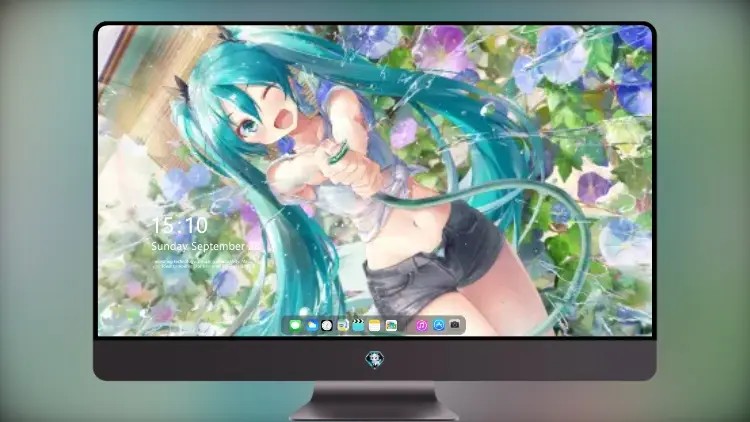Viewport: 750px width, 422px height.
Task: Open the Notes app in the dock
Action: pos(375,326)
